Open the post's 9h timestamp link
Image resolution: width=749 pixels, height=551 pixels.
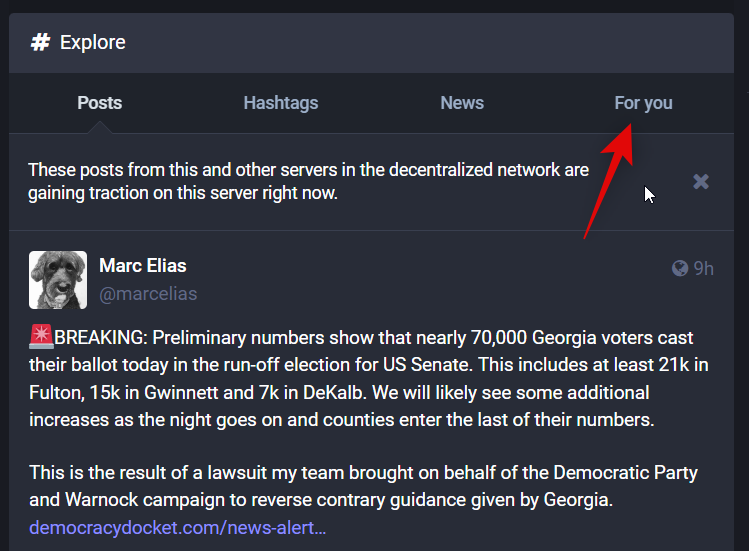(704, 268)
